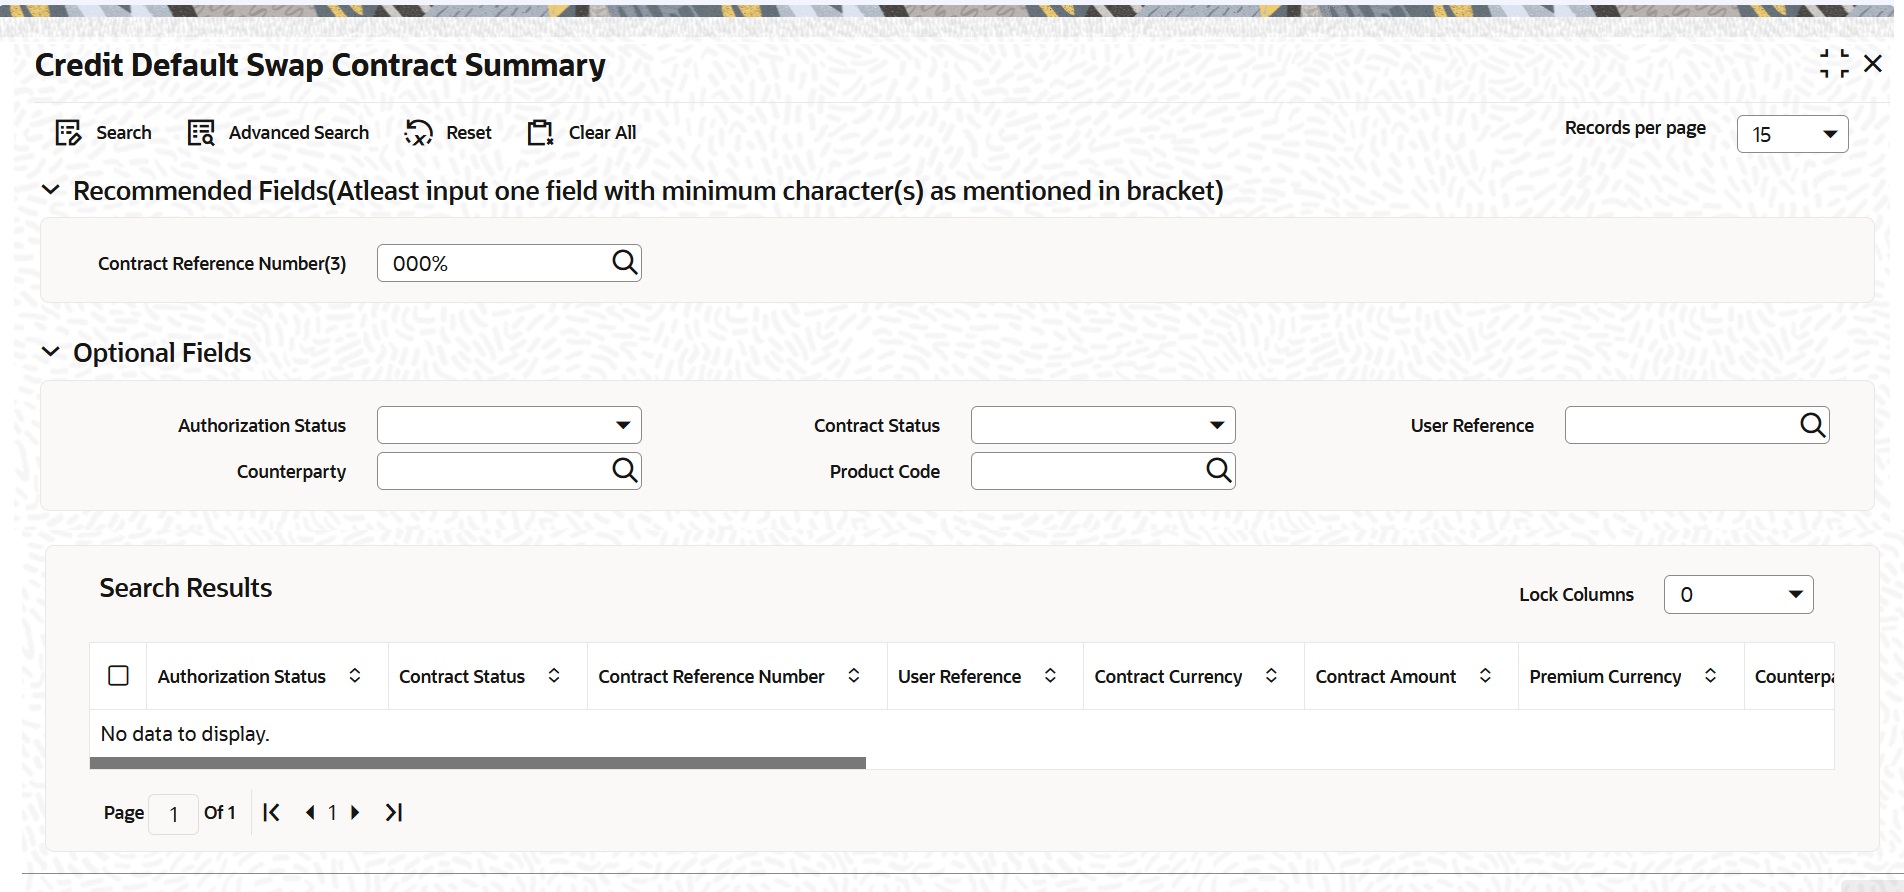Open the Authorization Status dropdown
The image size is (1904, 892).
click(x=509, y=425)
